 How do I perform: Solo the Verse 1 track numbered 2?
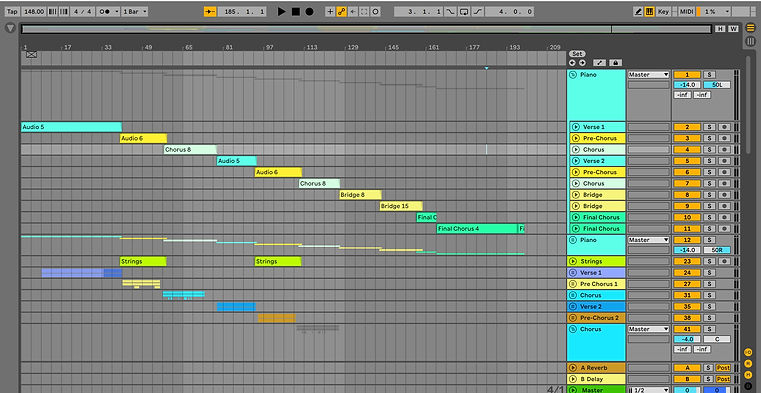[709, 127]
